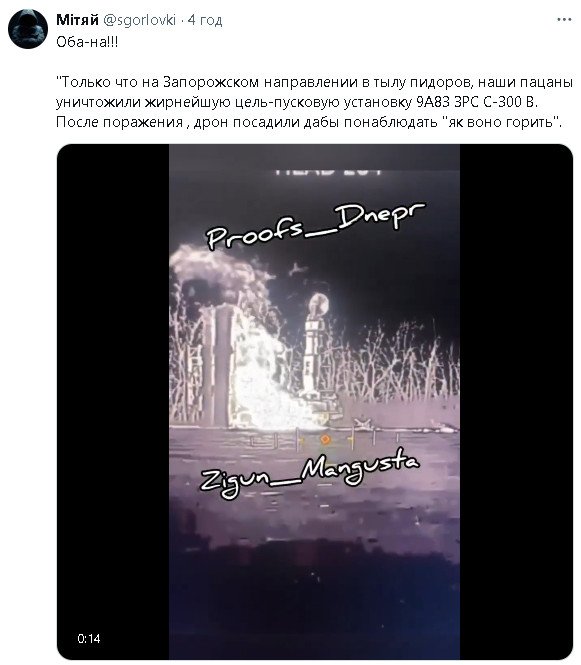Click the radar mast in the video frame
Image resolution: width=581 pixels, height=665 pixels.
(x=314, y=346)
